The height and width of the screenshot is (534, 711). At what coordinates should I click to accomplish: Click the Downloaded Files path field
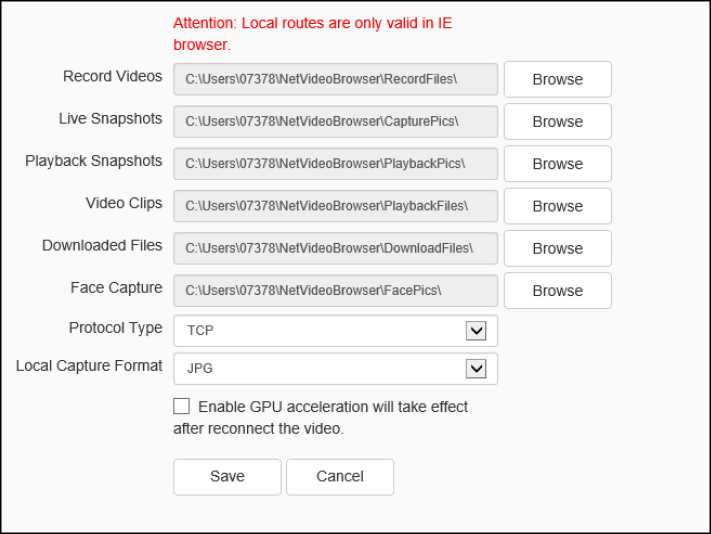(x=335, y=248)
